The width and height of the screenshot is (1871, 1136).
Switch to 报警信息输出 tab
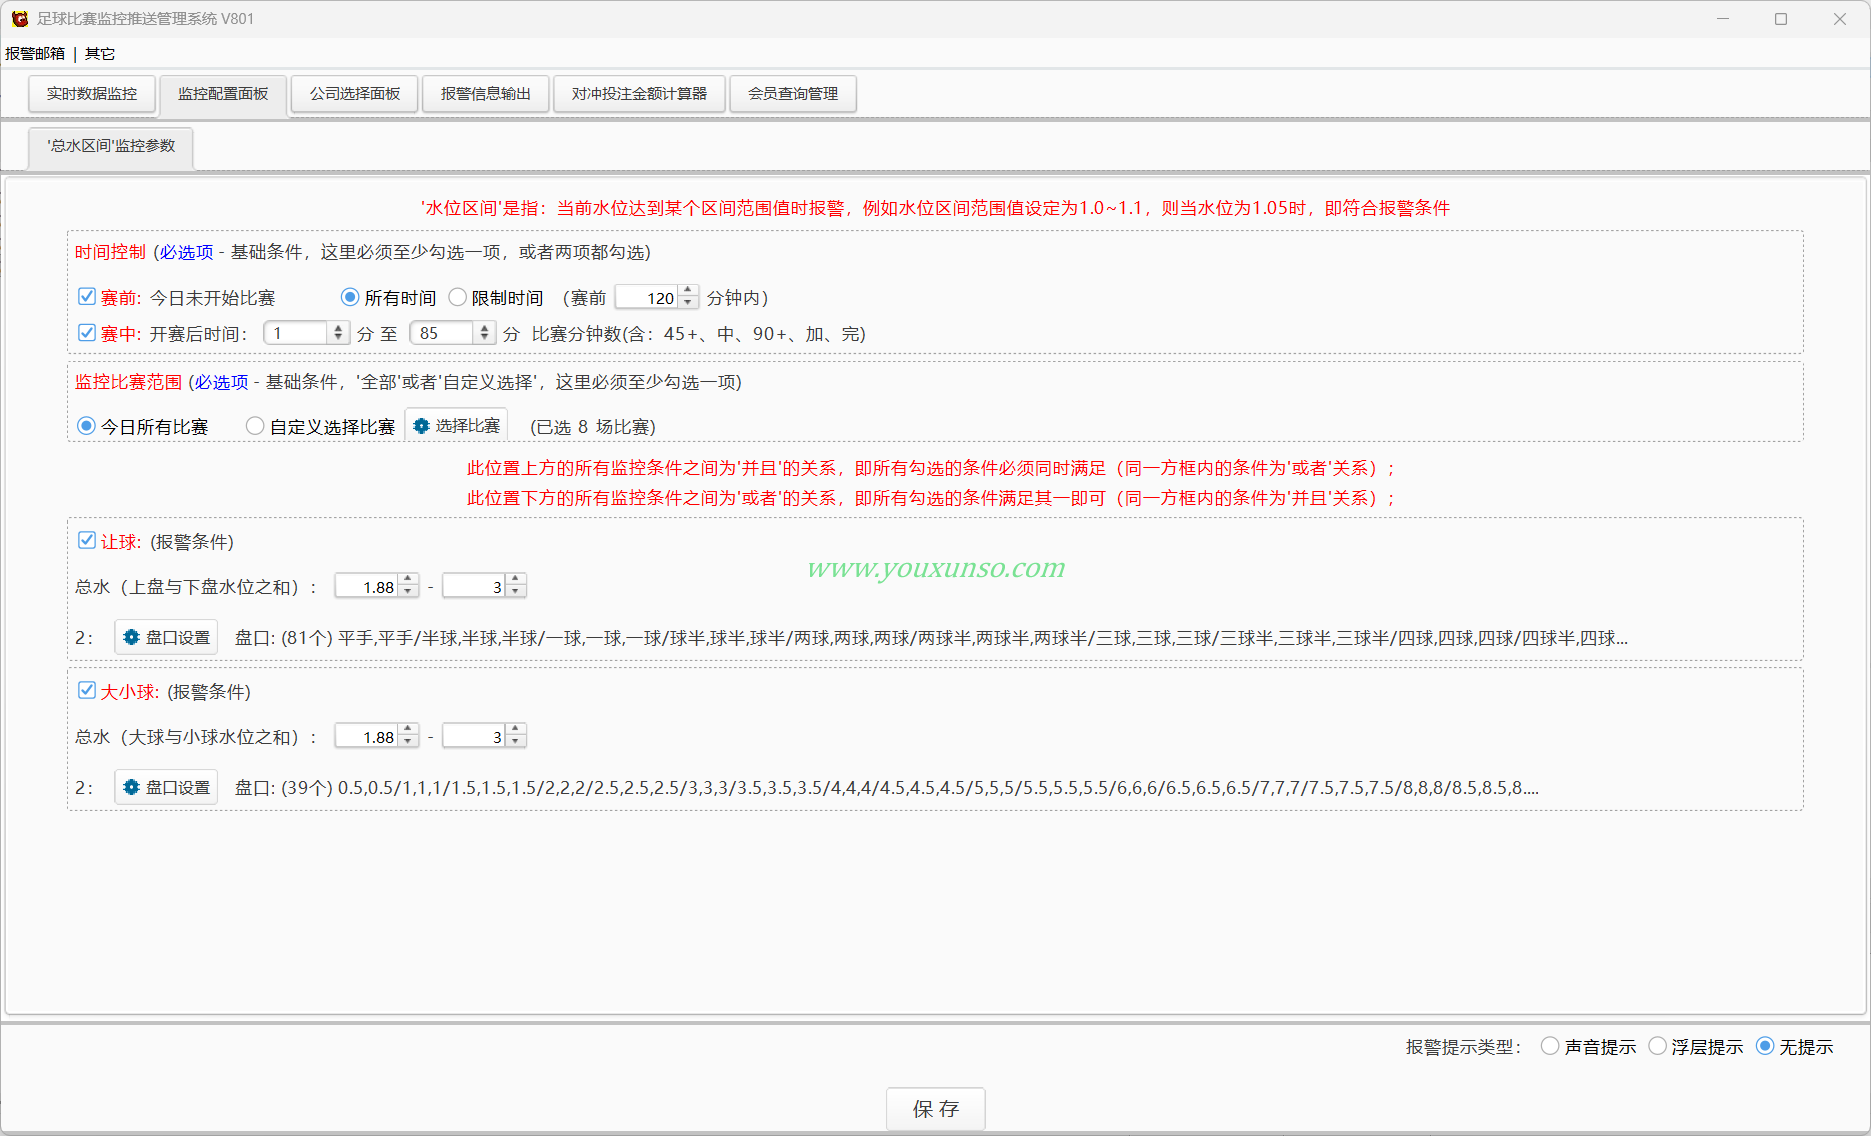[486, 94]
